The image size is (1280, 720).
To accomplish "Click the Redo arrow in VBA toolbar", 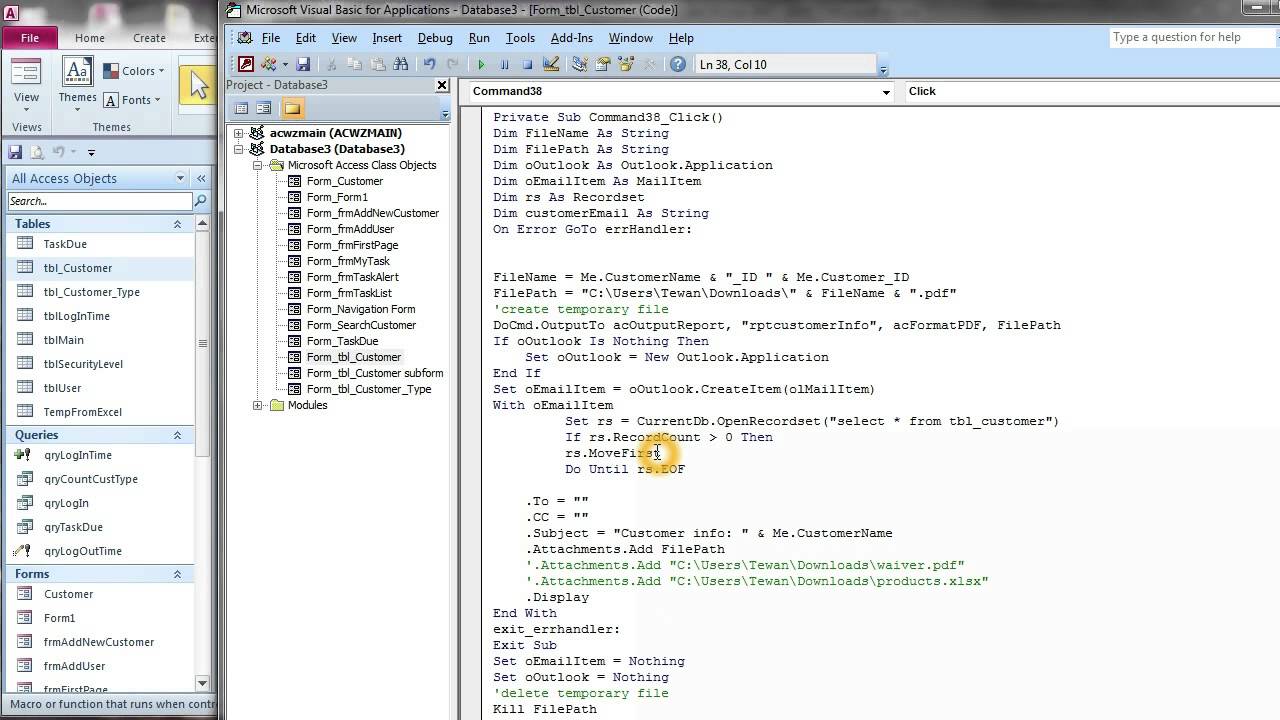I will (452, 64).
